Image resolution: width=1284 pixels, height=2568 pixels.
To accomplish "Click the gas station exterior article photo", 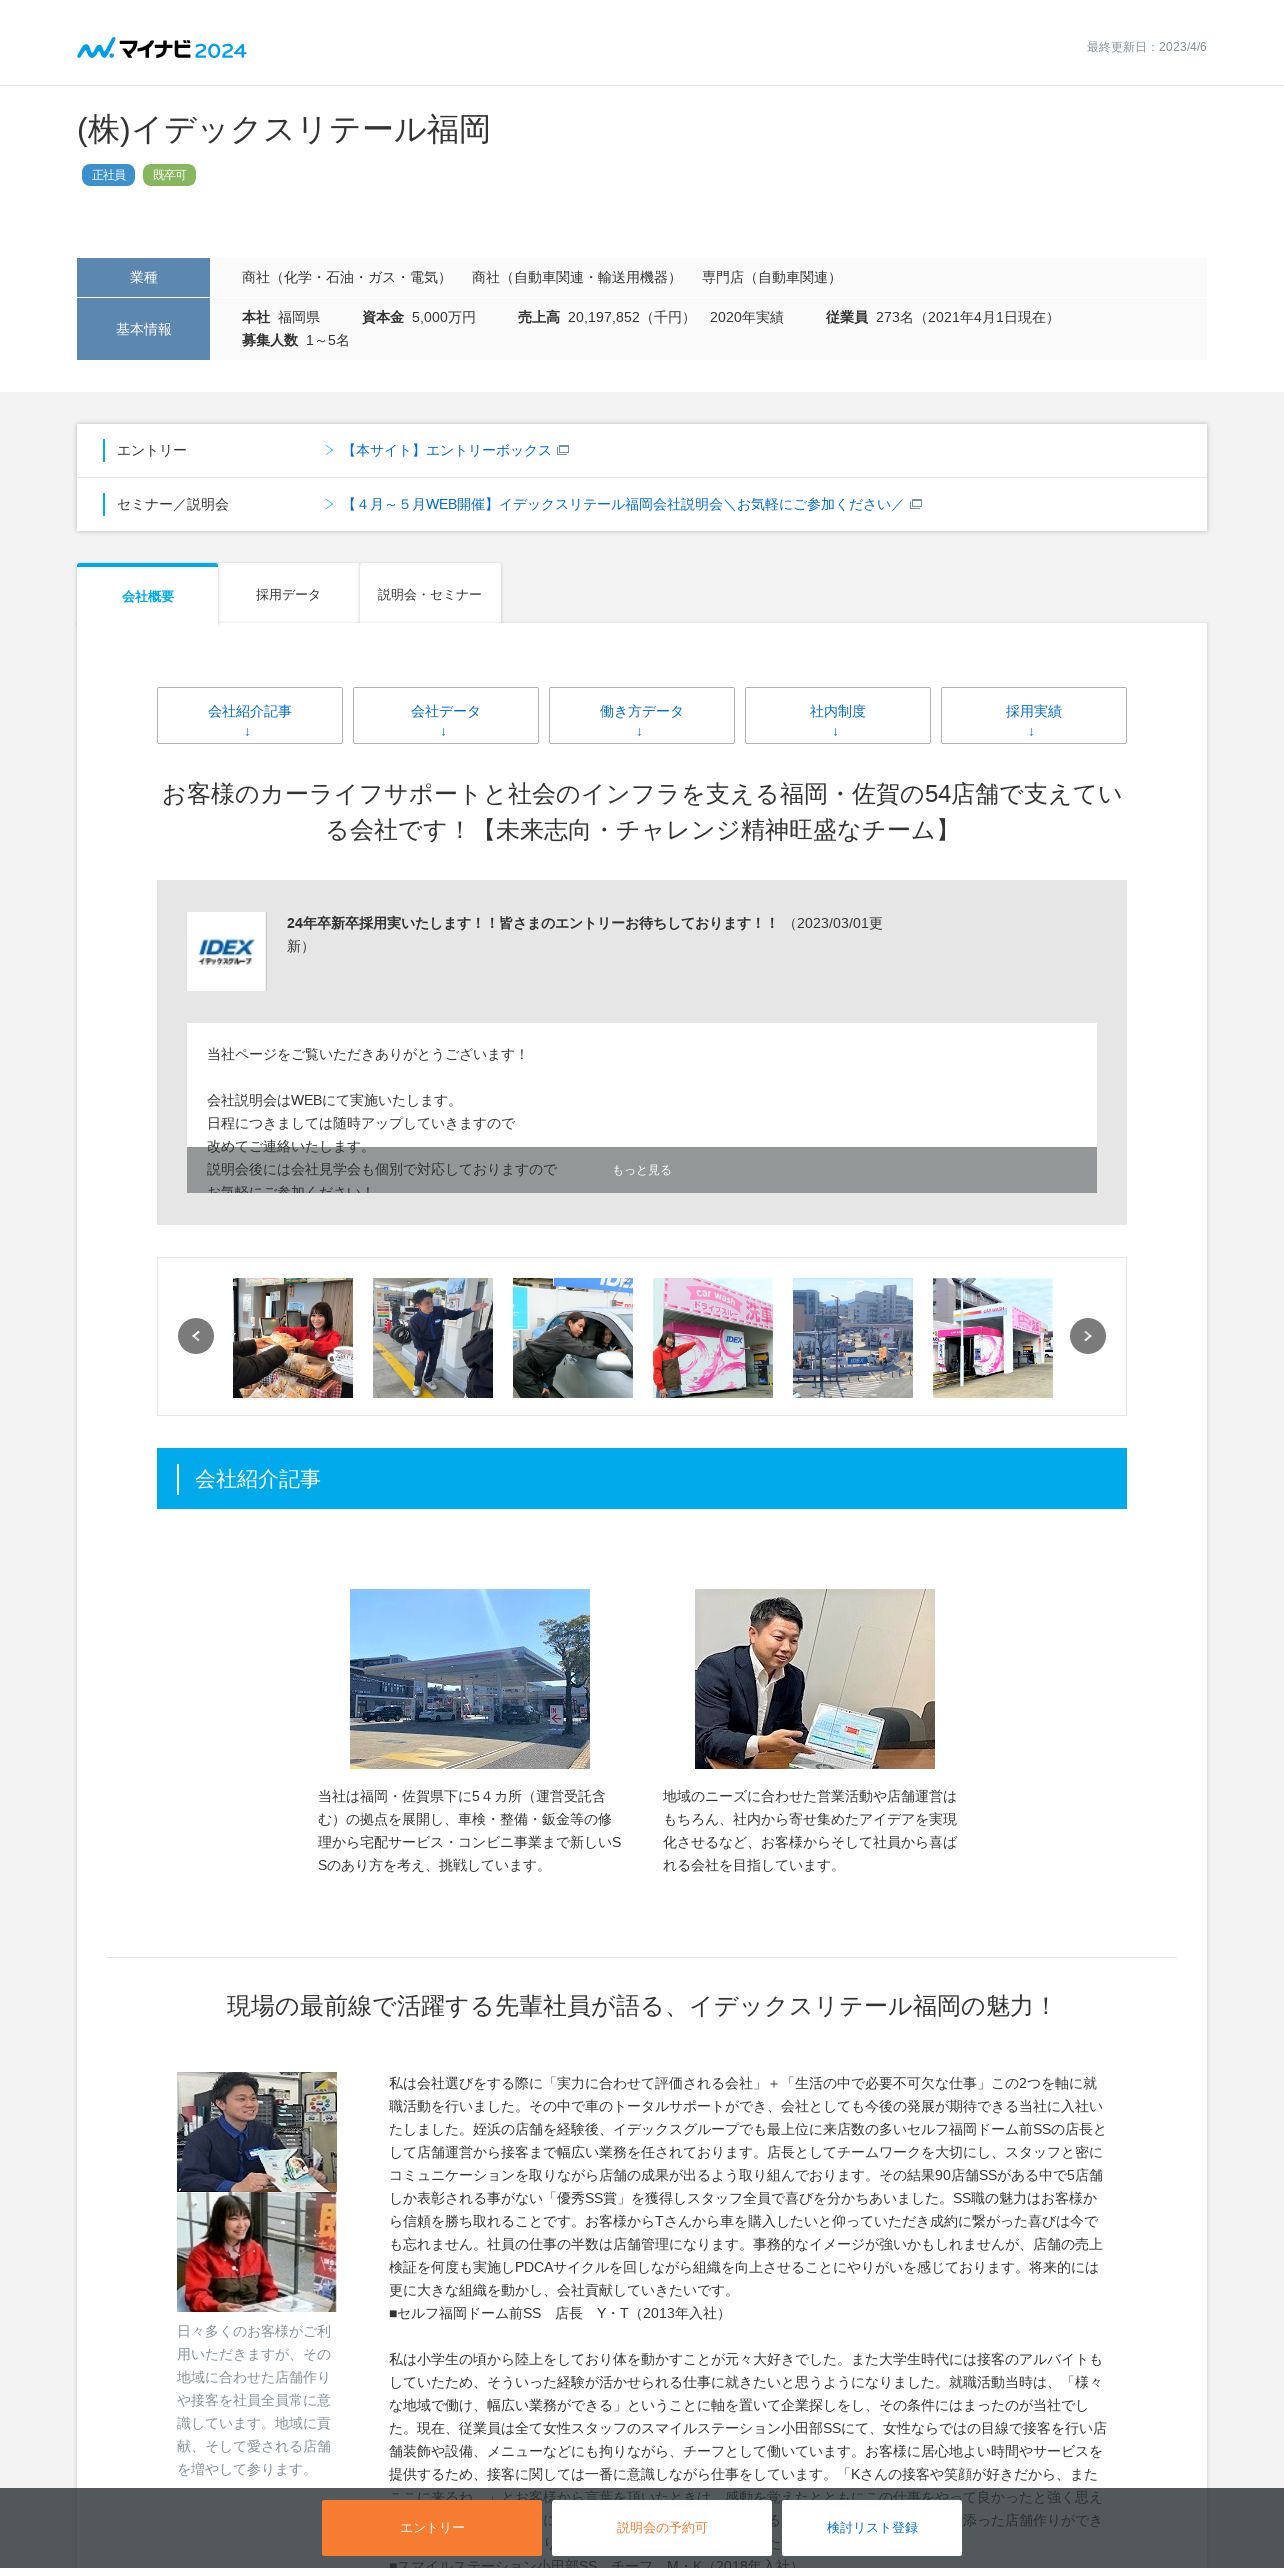I will 470,1679.
